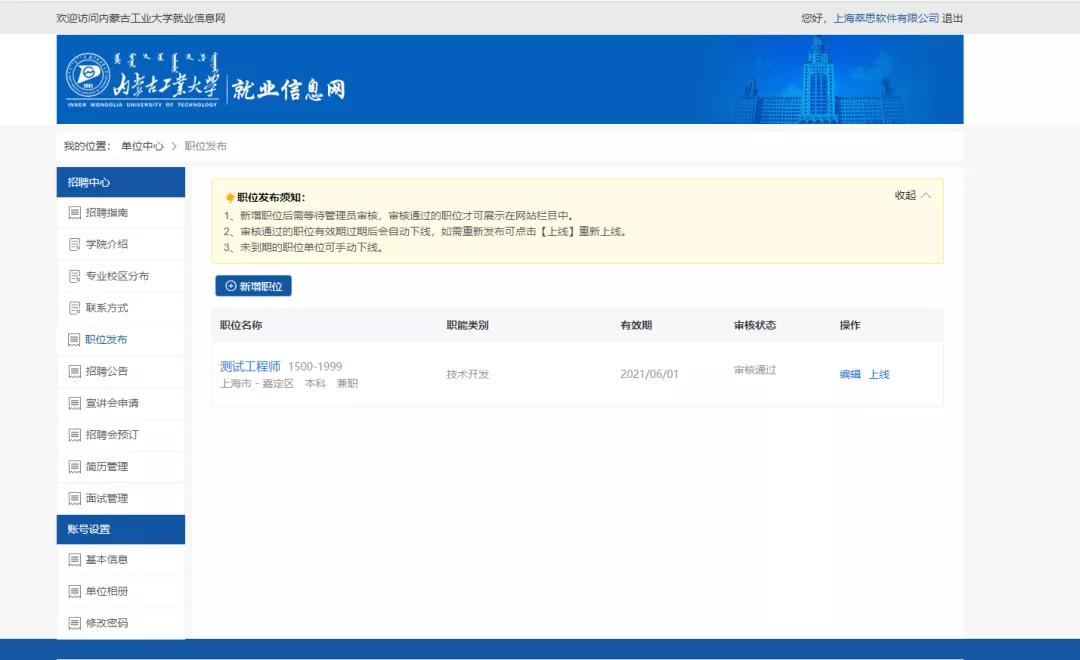This screenshot has width=1080, height=660.
Task: Click 单位中心 in the breadcrumb
Action: pos(142,146)
